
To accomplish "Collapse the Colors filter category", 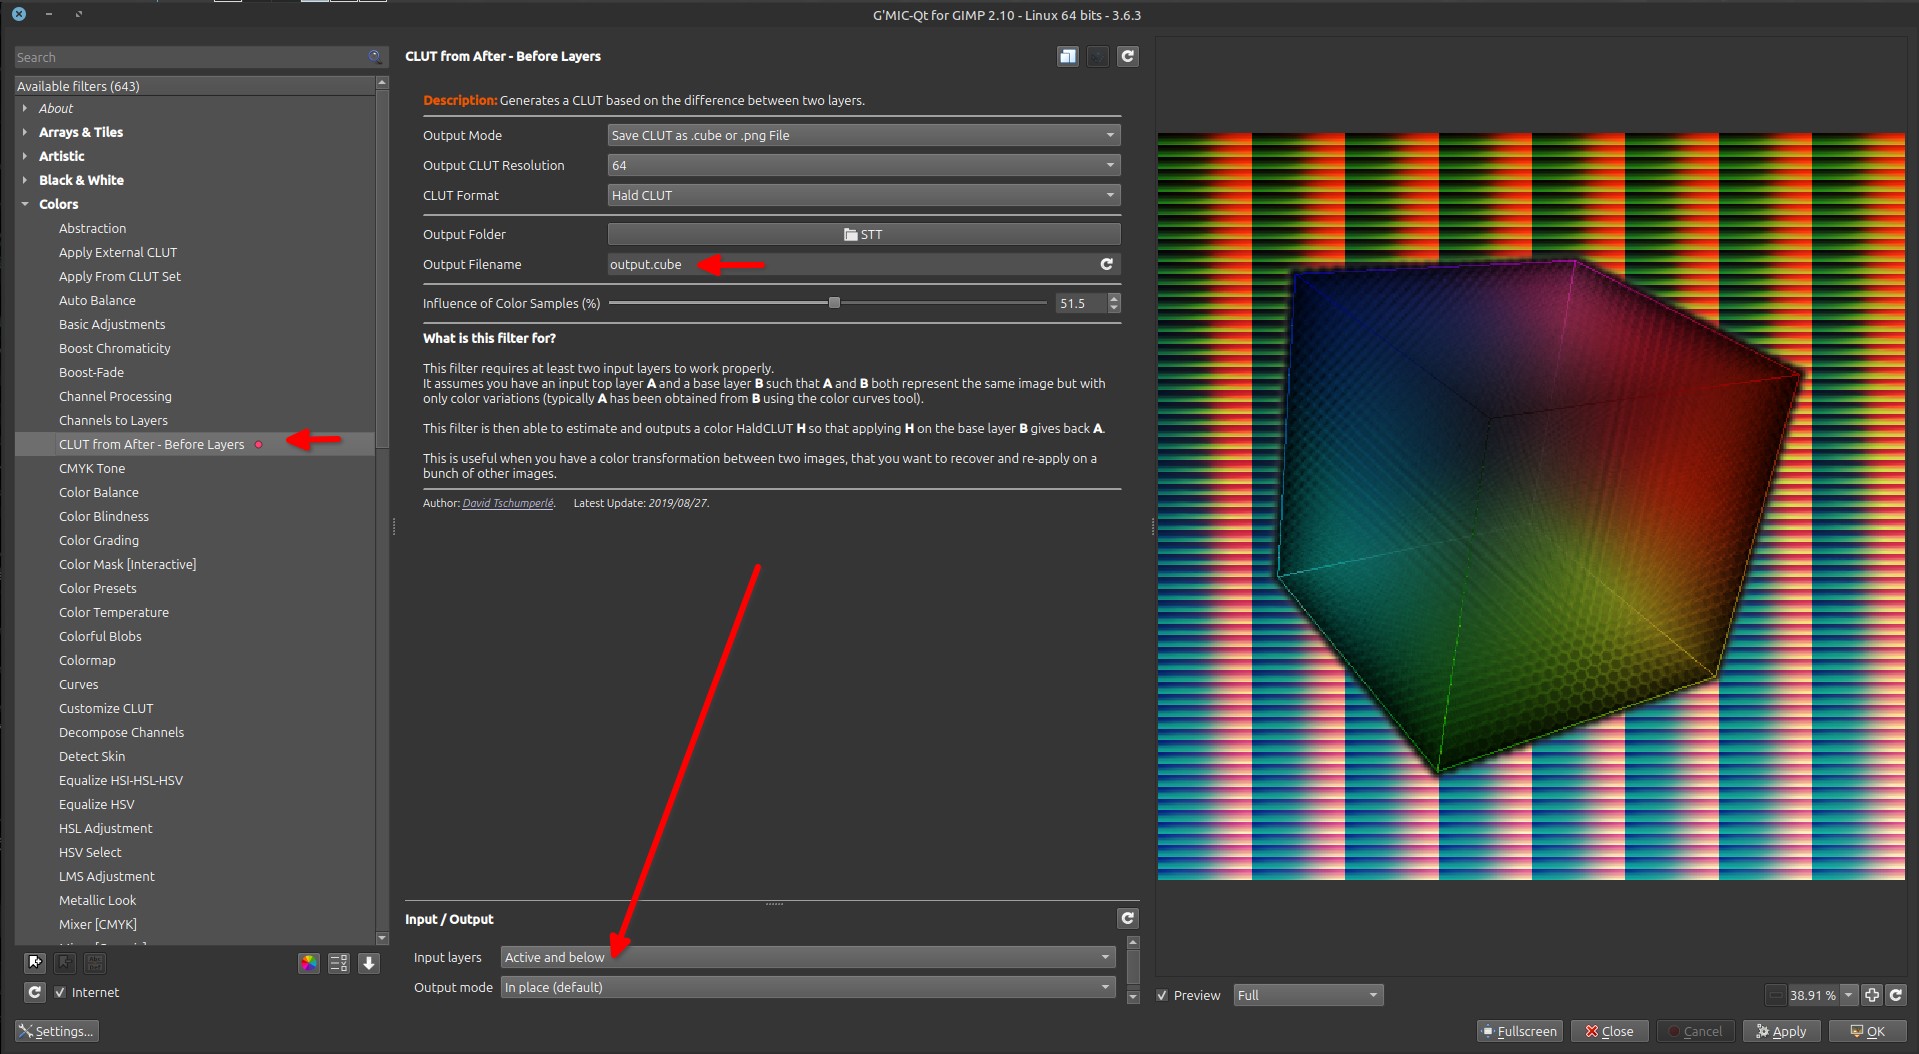I will [x=25, y=205].
